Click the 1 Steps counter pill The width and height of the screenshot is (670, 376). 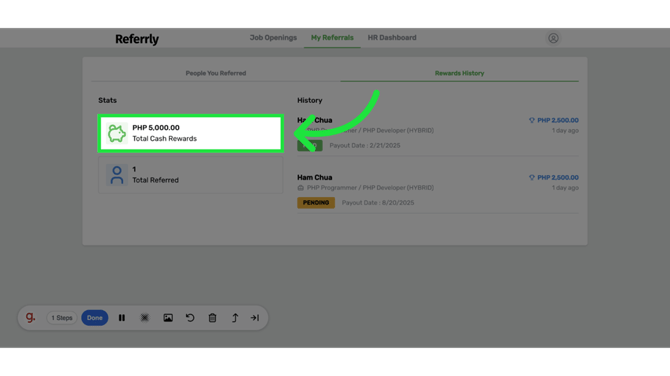[62, 318]
